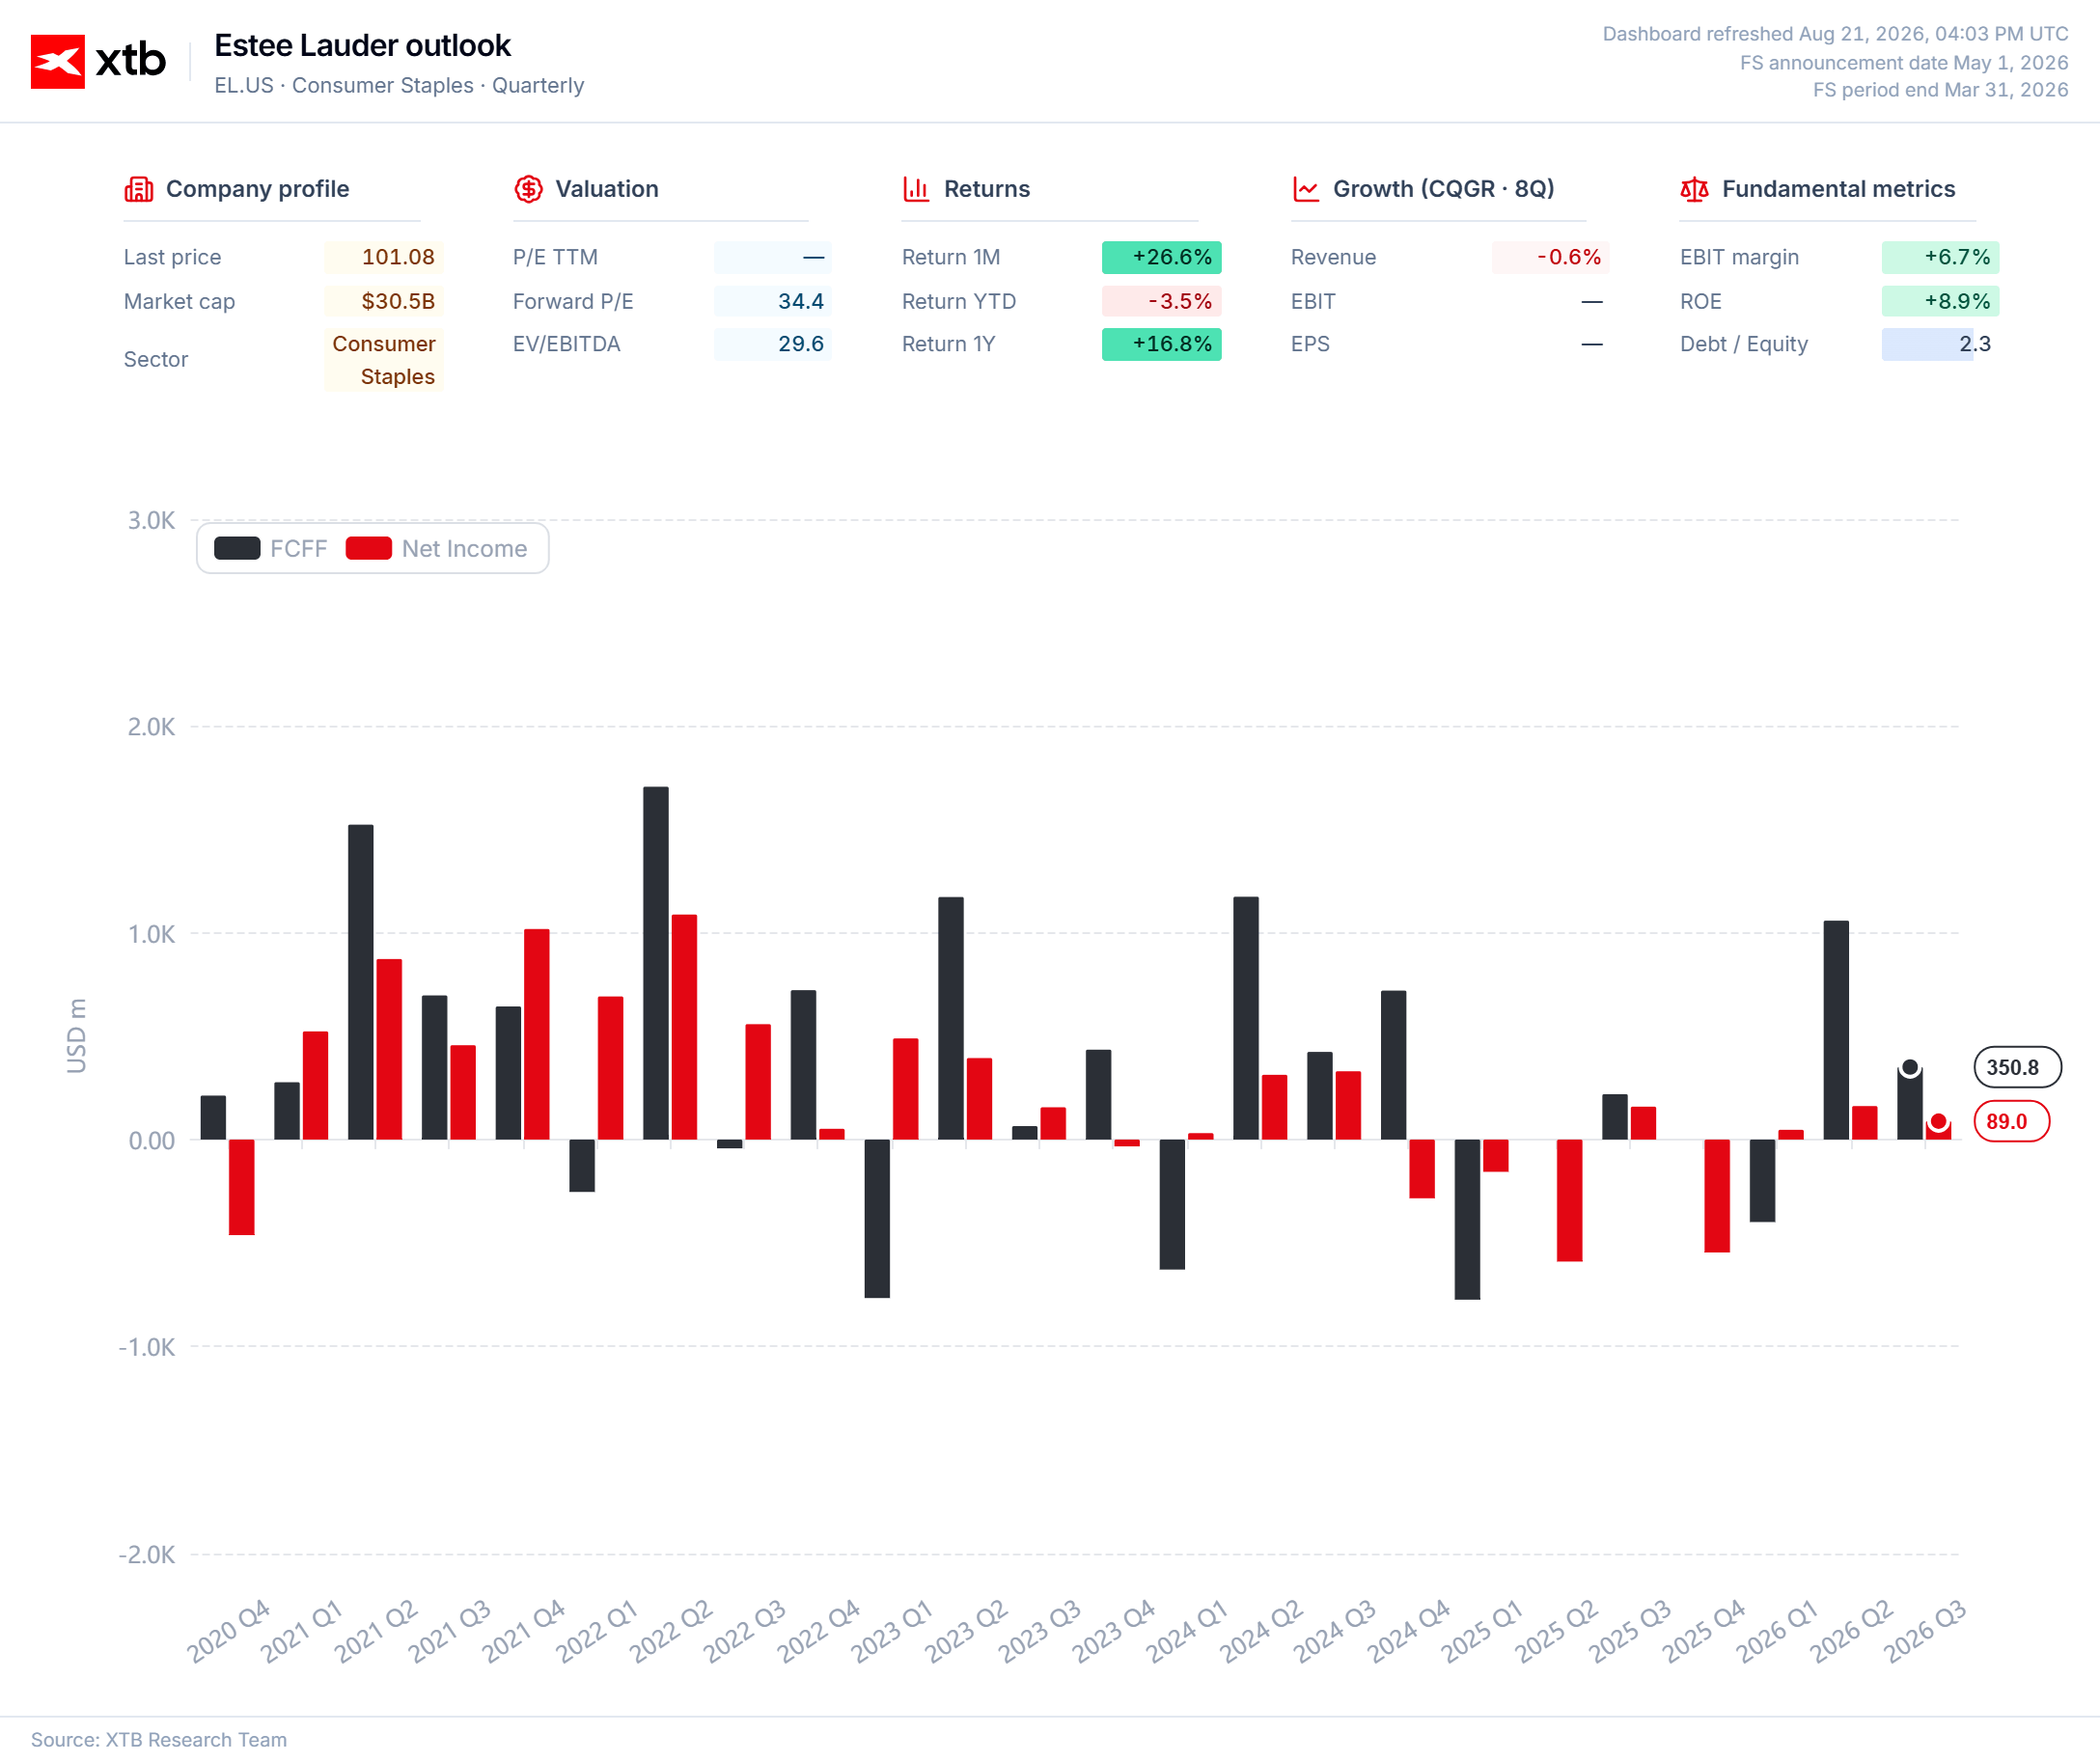Click the red Net Income legend swatch

(x=369, y=549)
